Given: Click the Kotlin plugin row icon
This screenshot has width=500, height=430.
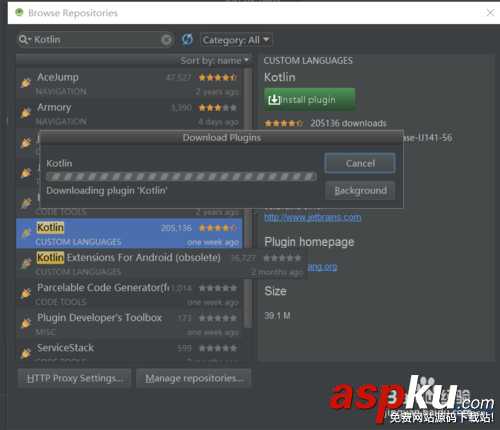Looking at the screenshot, I should click(26, 233).
